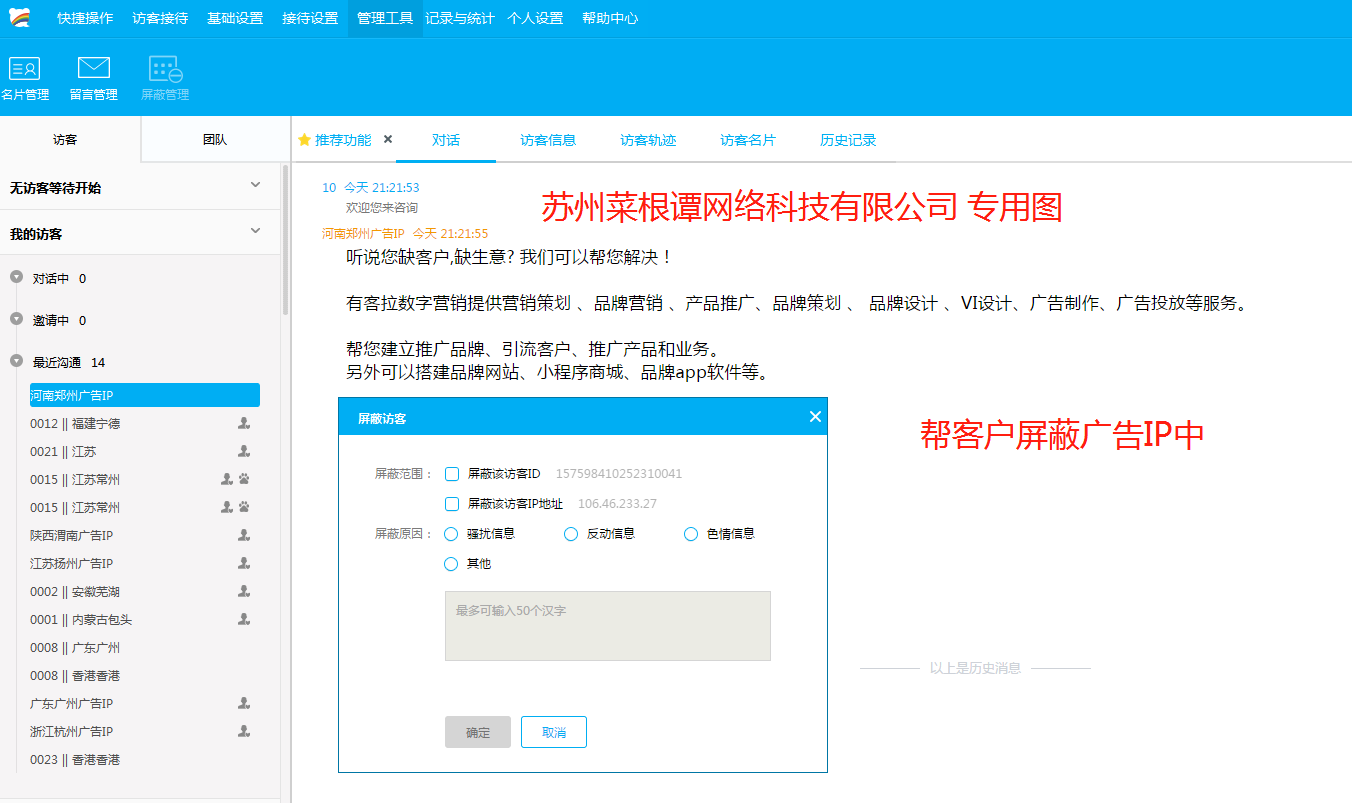Viewport: 1352px width, 803px height.
Task: Select 色情信息 radio button
Action: point(691,534)
